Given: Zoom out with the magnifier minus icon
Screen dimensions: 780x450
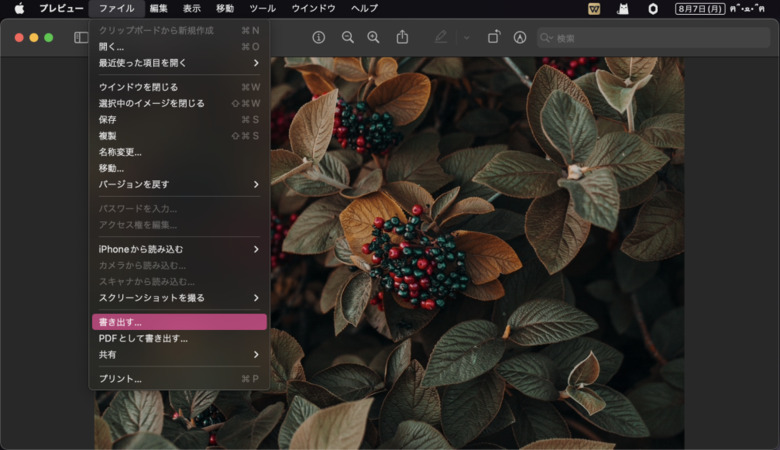Looking at the screenshot, I should click(348, 37).
